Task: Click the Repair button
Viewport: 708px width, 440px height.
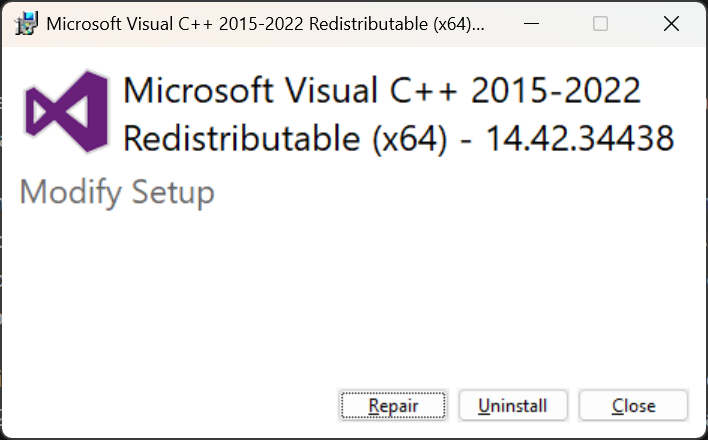Action: click(x=393, y=405)
